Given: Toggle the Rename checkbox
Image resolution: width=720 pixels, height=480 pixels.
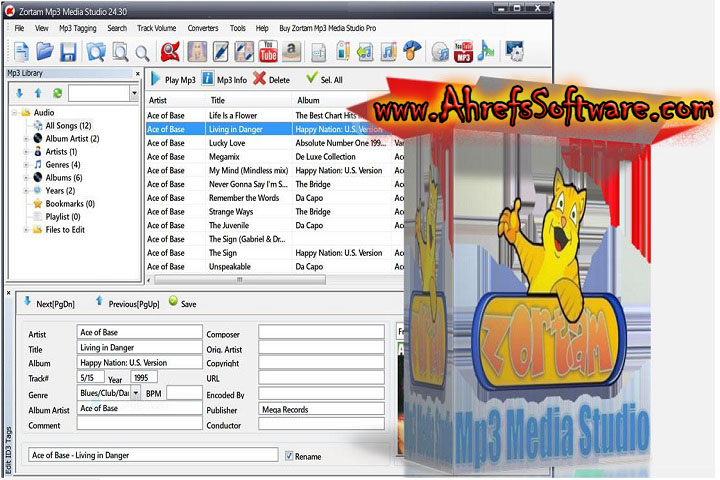Looking at the screenshot, I should click(289, 456).
